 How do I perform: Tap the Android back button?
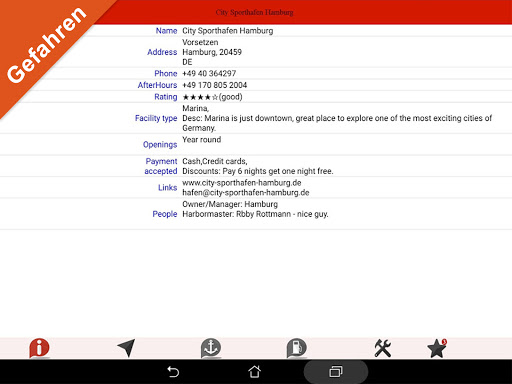click(173, 372)
